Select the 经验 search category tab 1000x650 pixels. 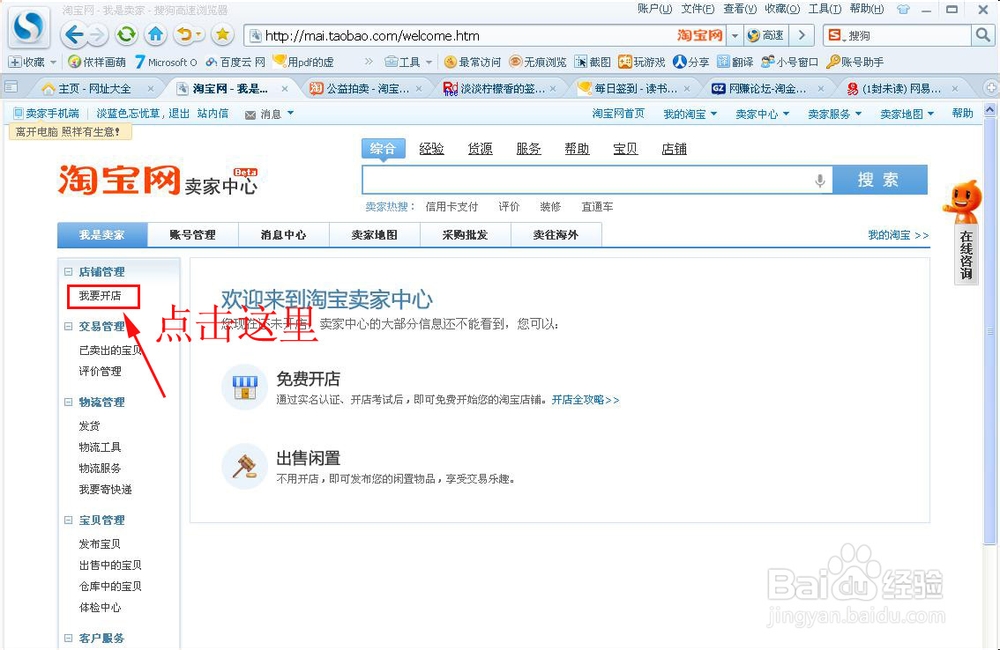[431, 149]
